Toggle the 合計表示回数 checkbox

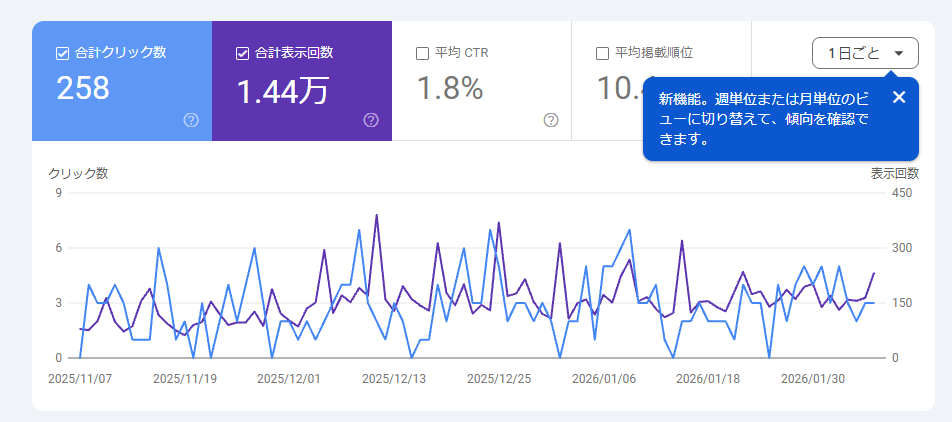coord(242,53)
